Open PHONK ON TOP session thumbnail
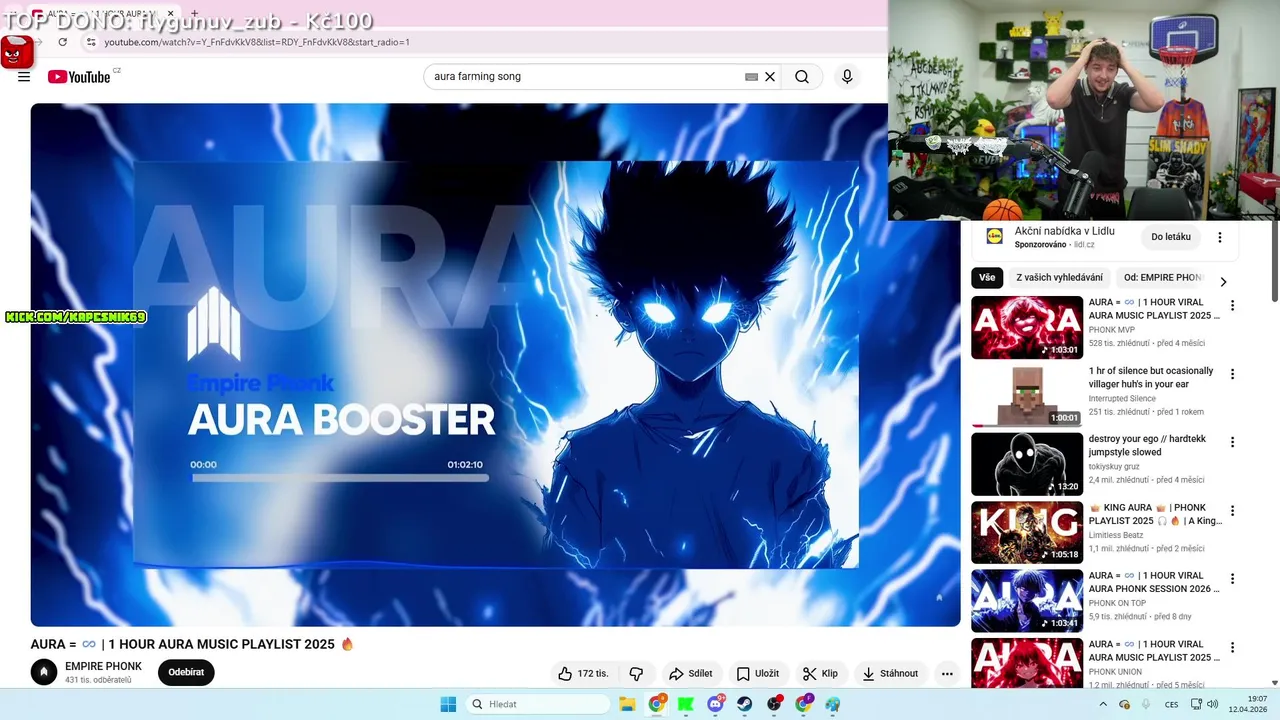Viewport: 1280px width, 720px height. pos(1027,600)
